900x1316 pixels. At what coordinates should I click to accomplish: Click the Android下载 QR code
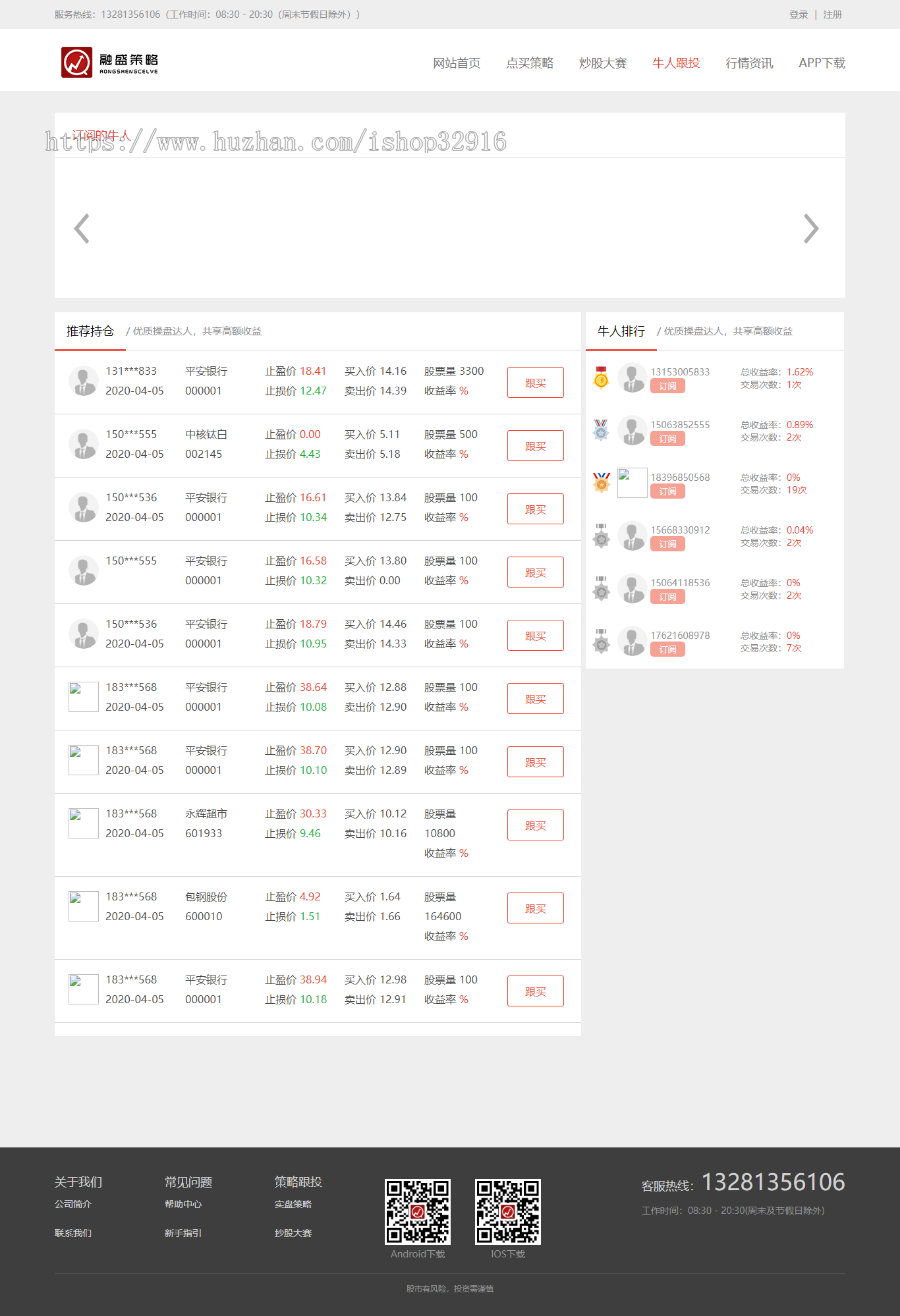coord(418,1214)
